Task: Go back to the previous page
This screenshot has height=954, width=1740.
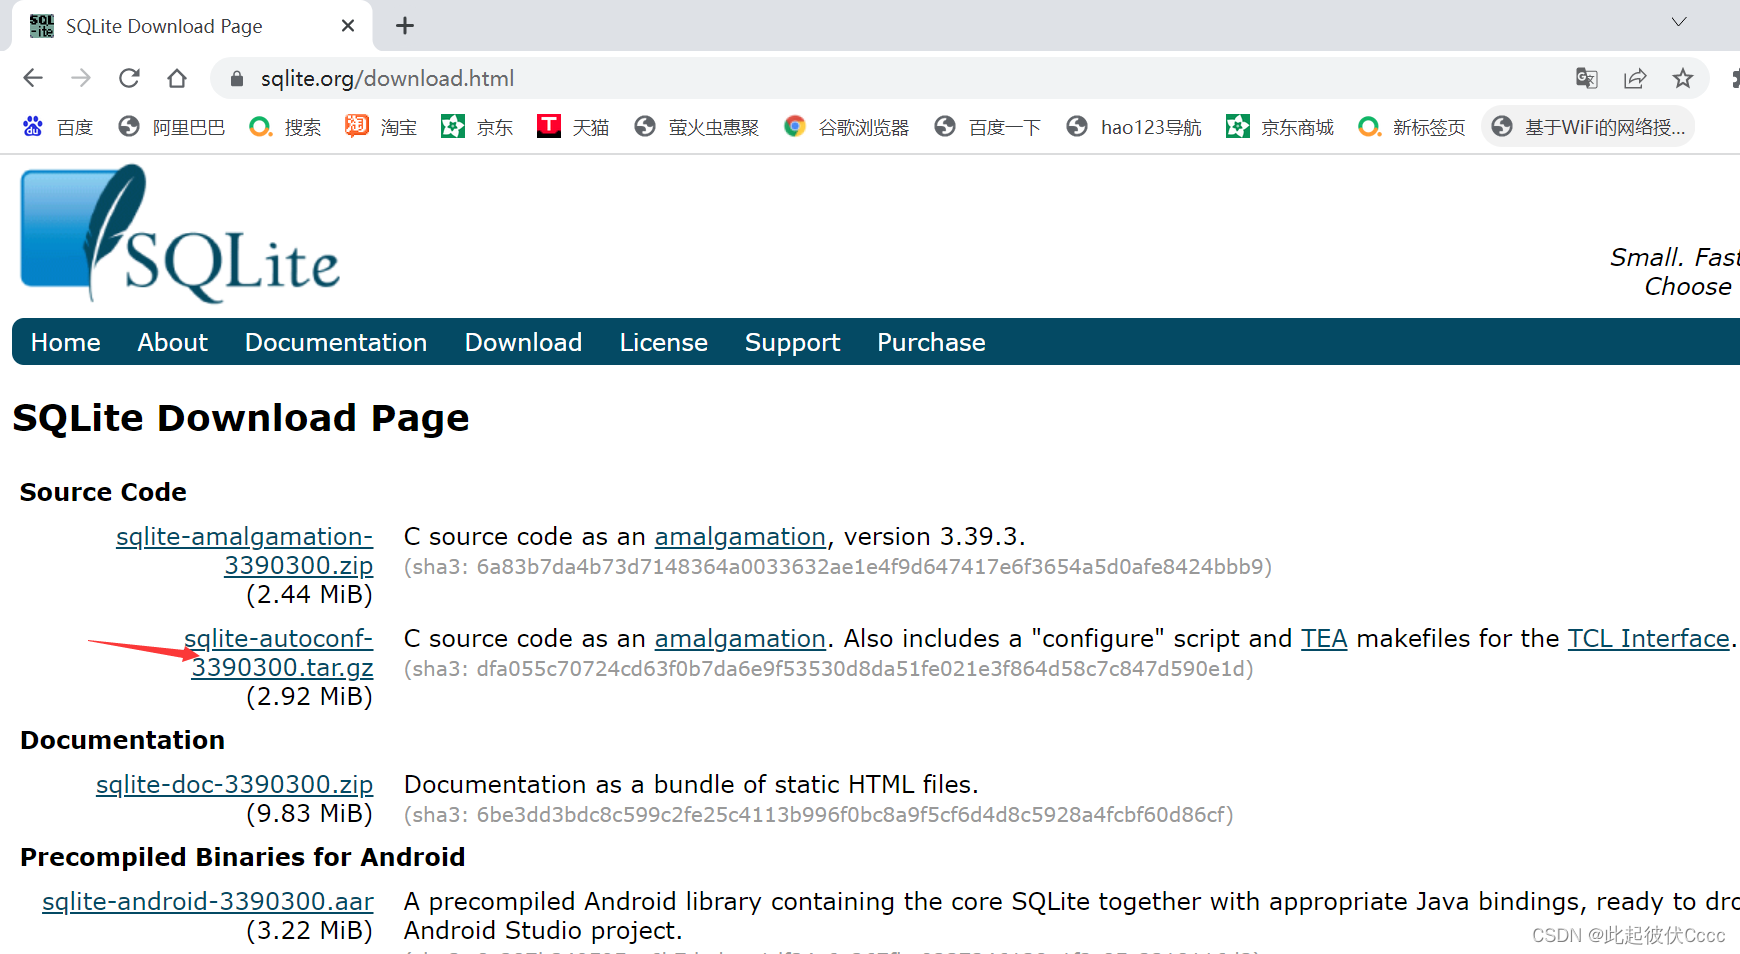Action: 33,78
